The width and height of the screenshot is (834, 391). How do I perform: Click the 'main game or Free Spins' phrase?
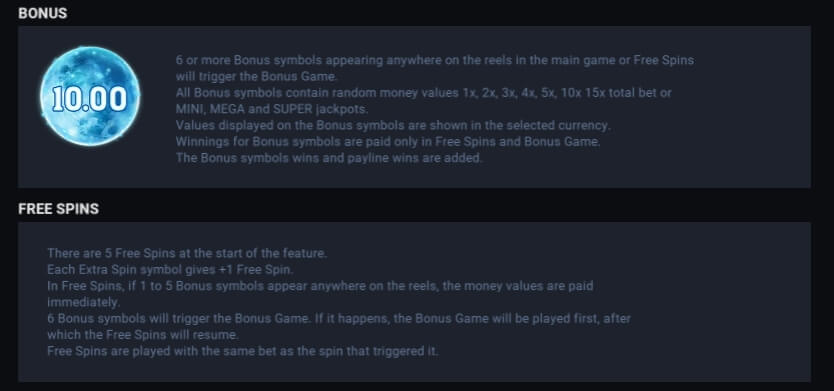[612, 60]
